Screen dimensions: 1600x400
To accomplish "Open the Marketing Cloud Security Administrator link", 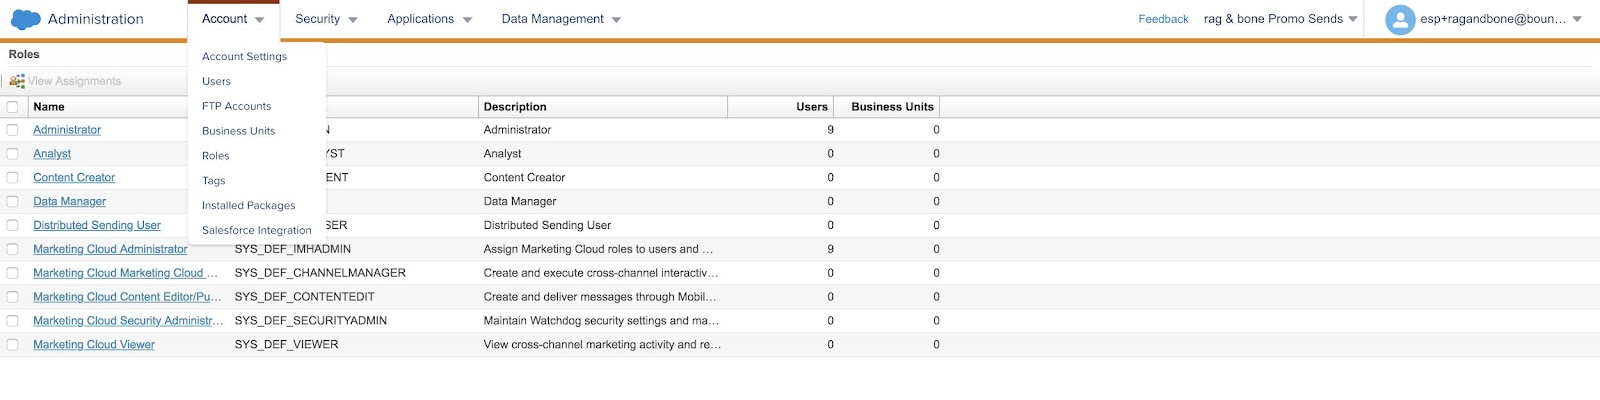I will click(x=128, y=321).
